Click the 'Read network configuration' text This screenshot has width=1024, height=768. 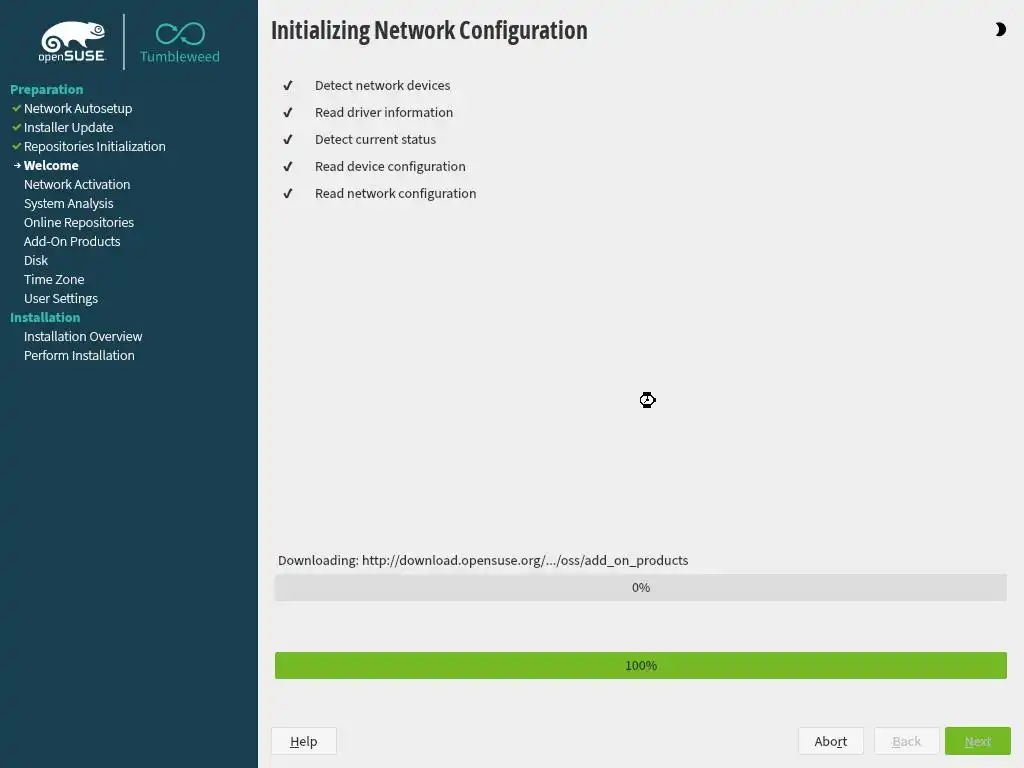[x=396, y=193]
